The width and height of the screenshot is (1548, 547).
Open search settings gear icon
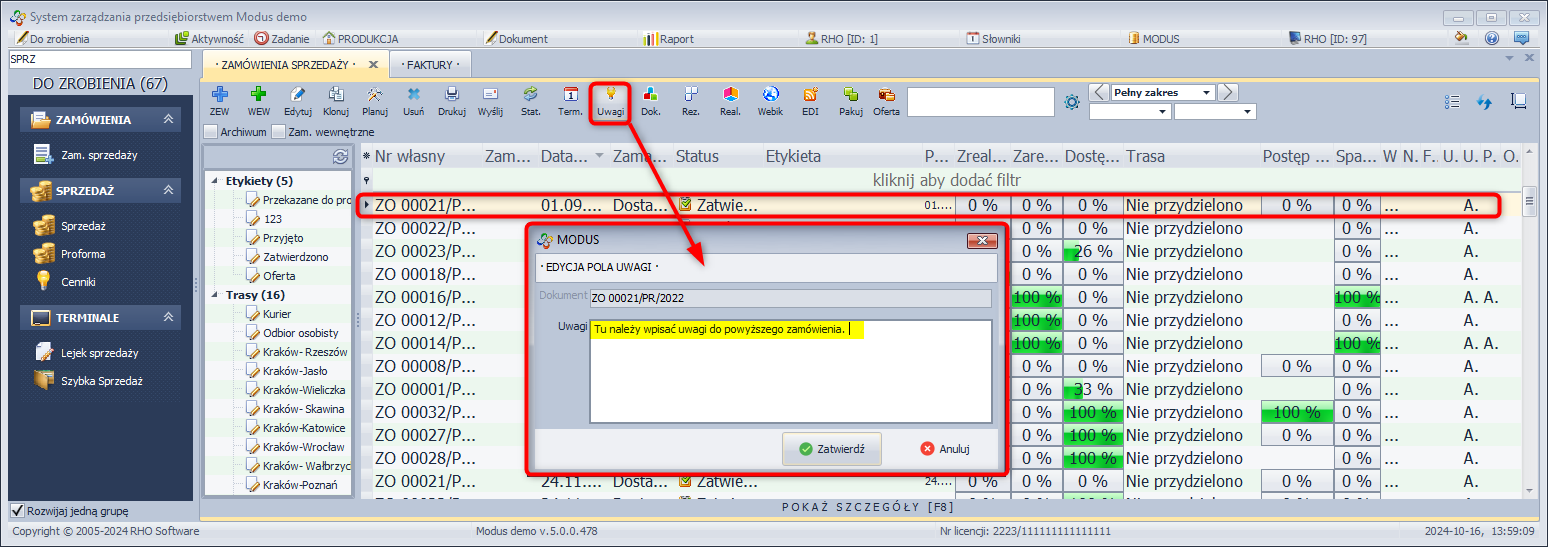coord(1072,102)
